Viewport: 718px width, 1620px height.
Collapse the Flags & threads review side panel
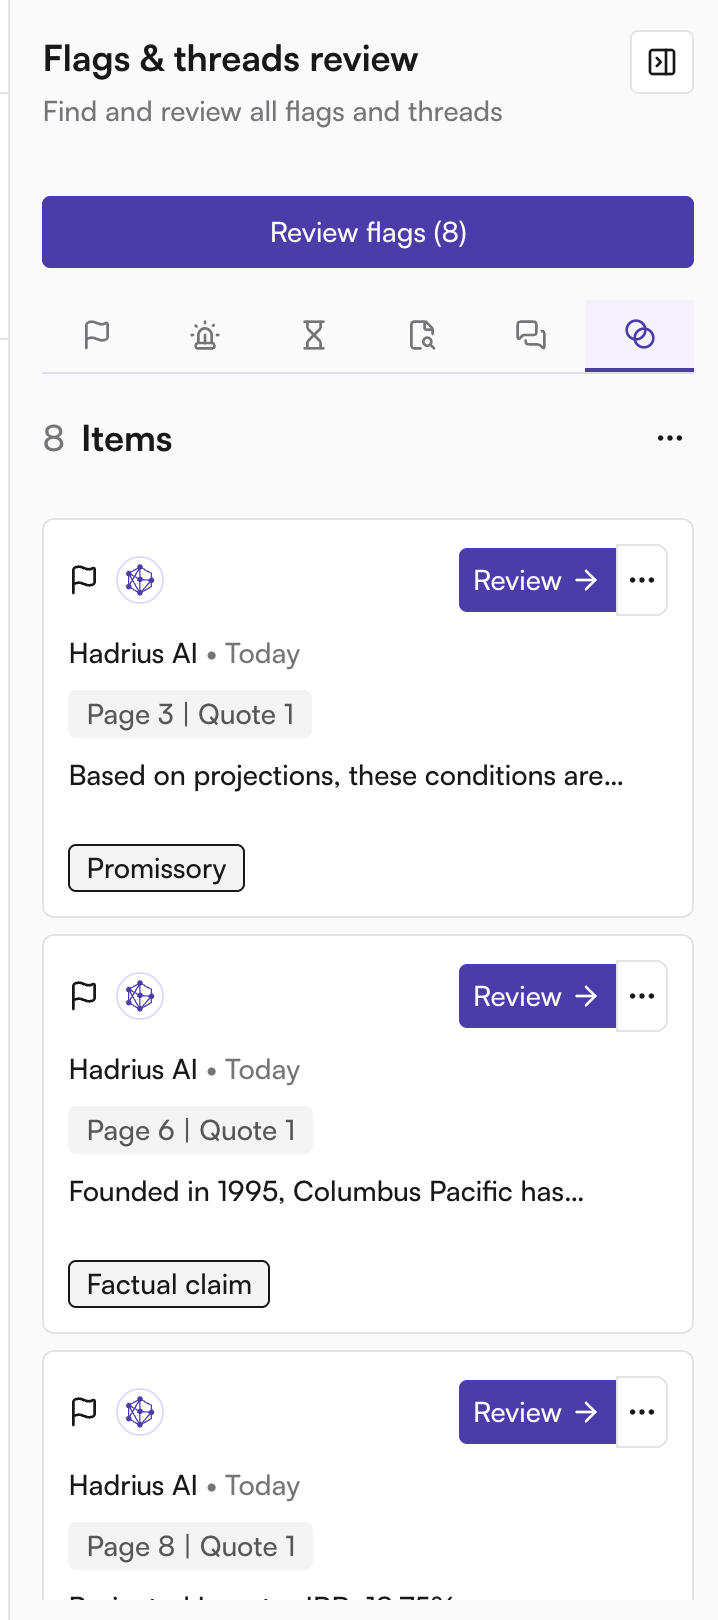pyautogui.click(x=662, y=62)
